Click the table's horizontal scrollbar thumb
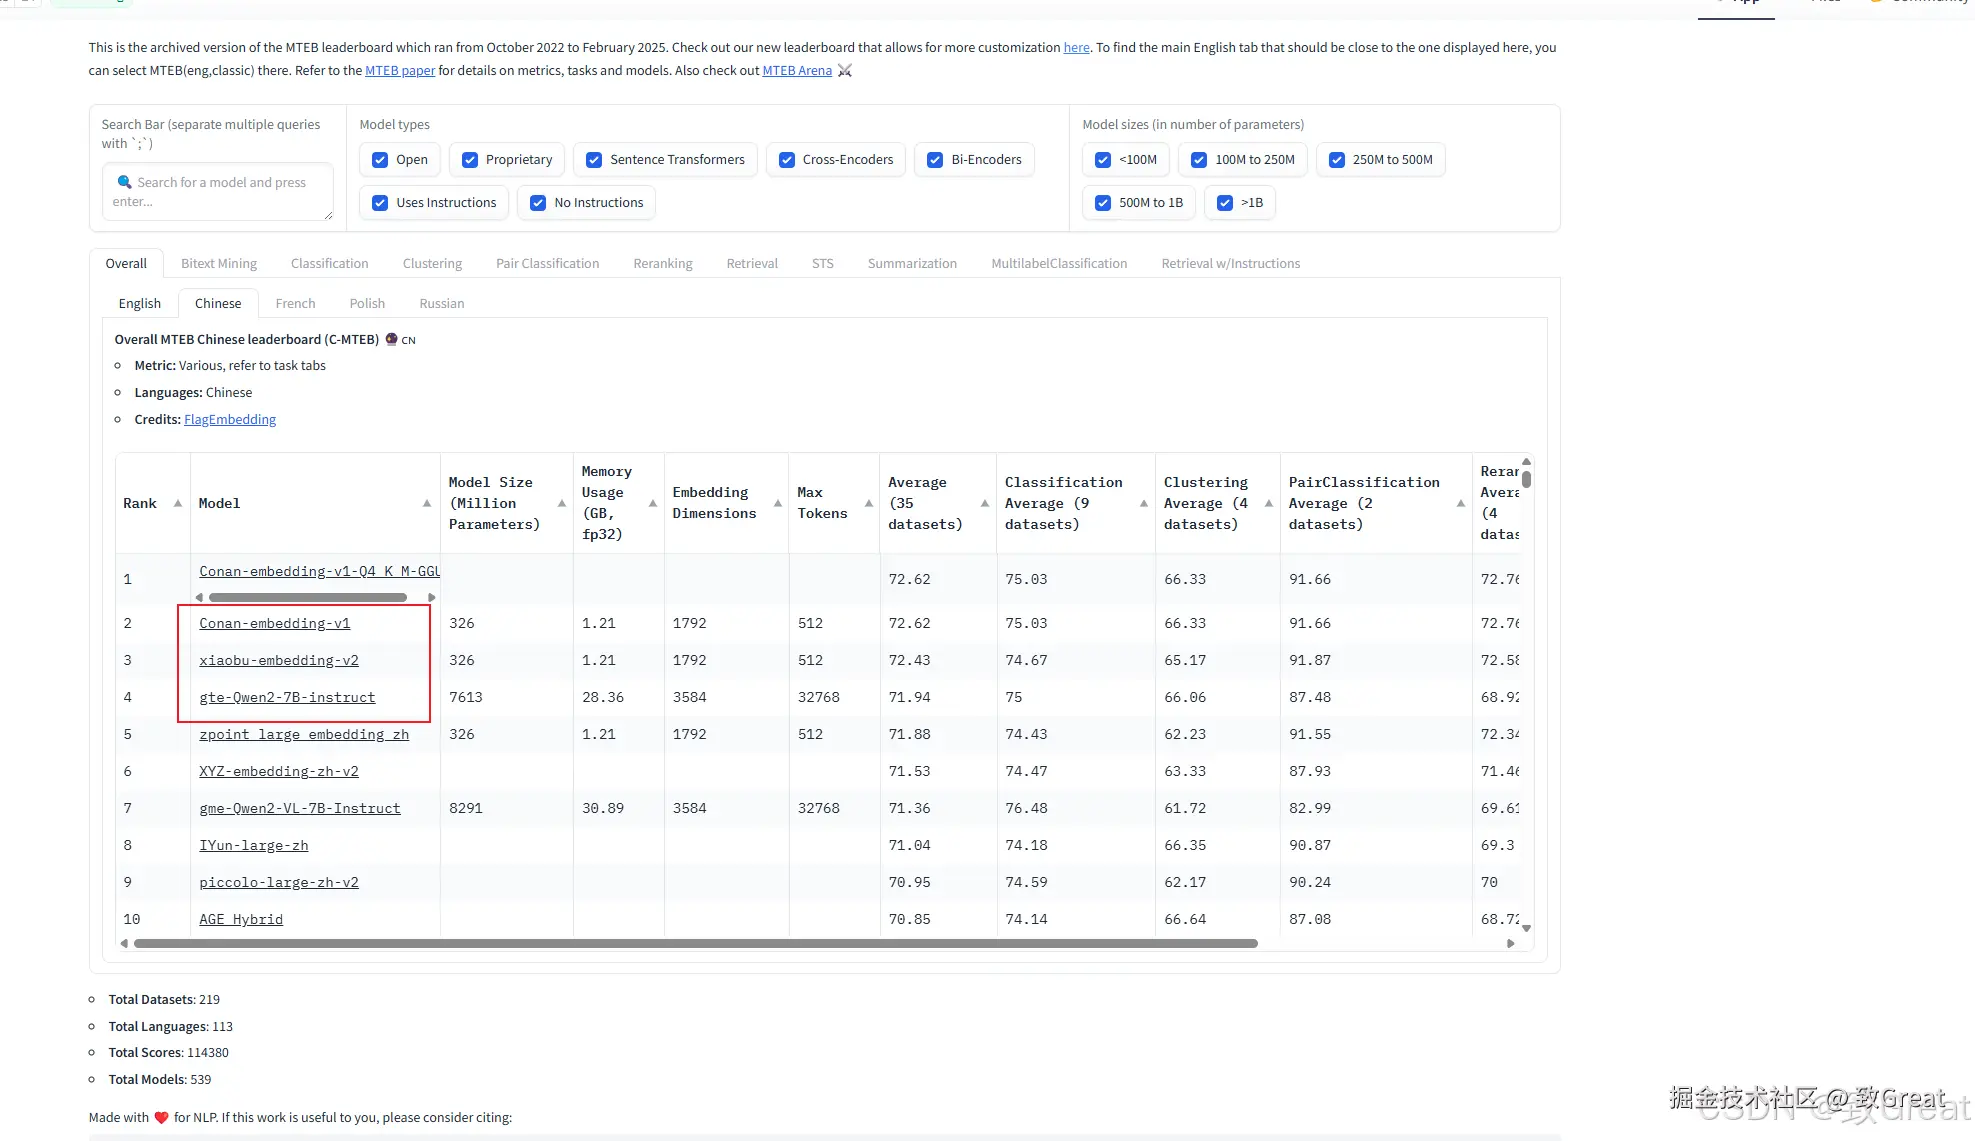Viewport: 1975px width, 1141px height. point(695,943)
